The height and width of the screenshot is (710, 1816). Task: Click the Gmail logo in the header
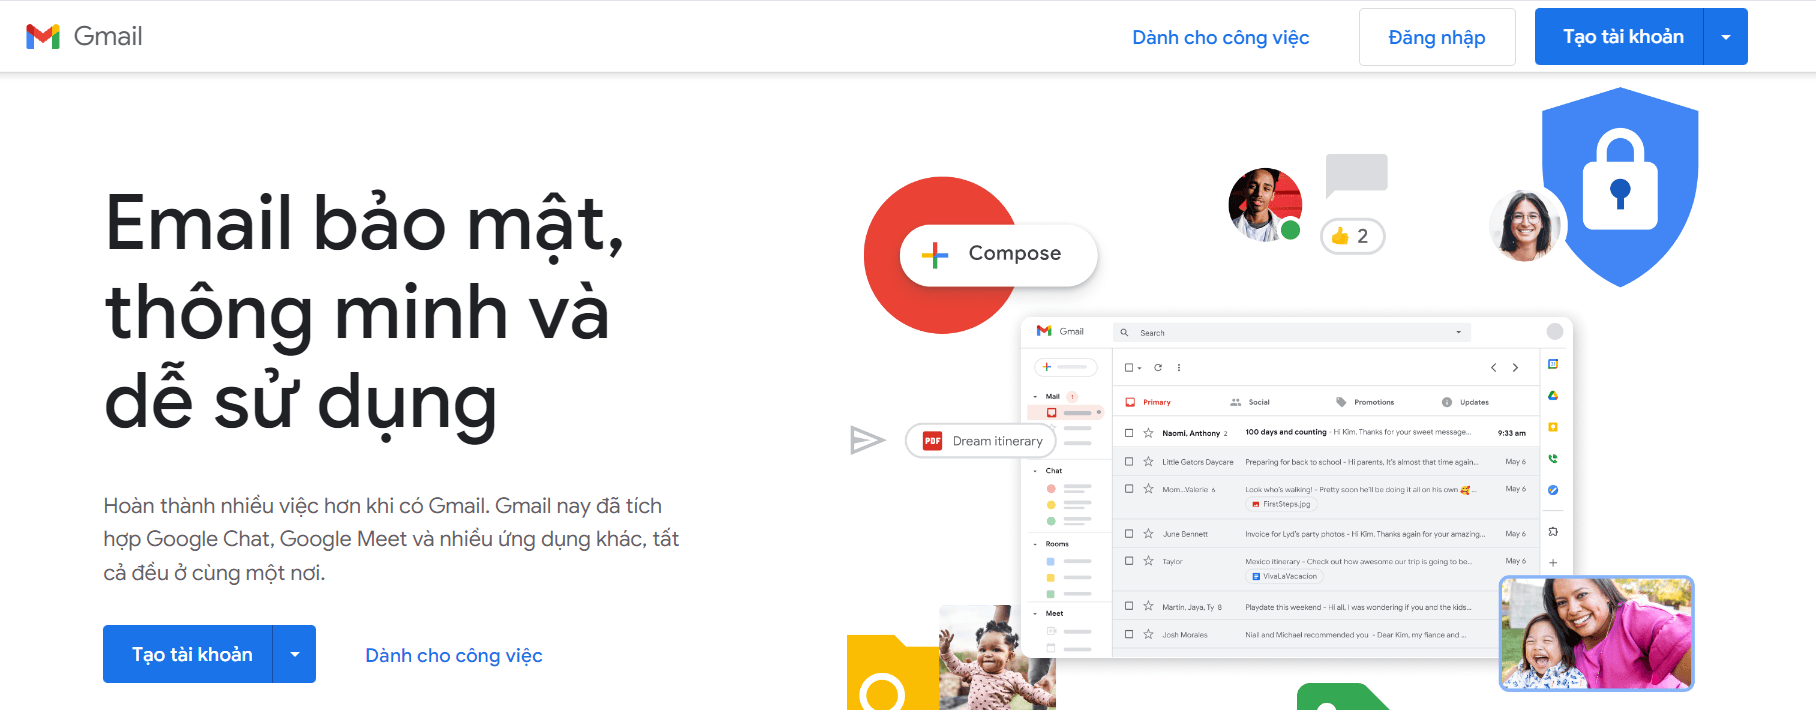coord(84,37)
